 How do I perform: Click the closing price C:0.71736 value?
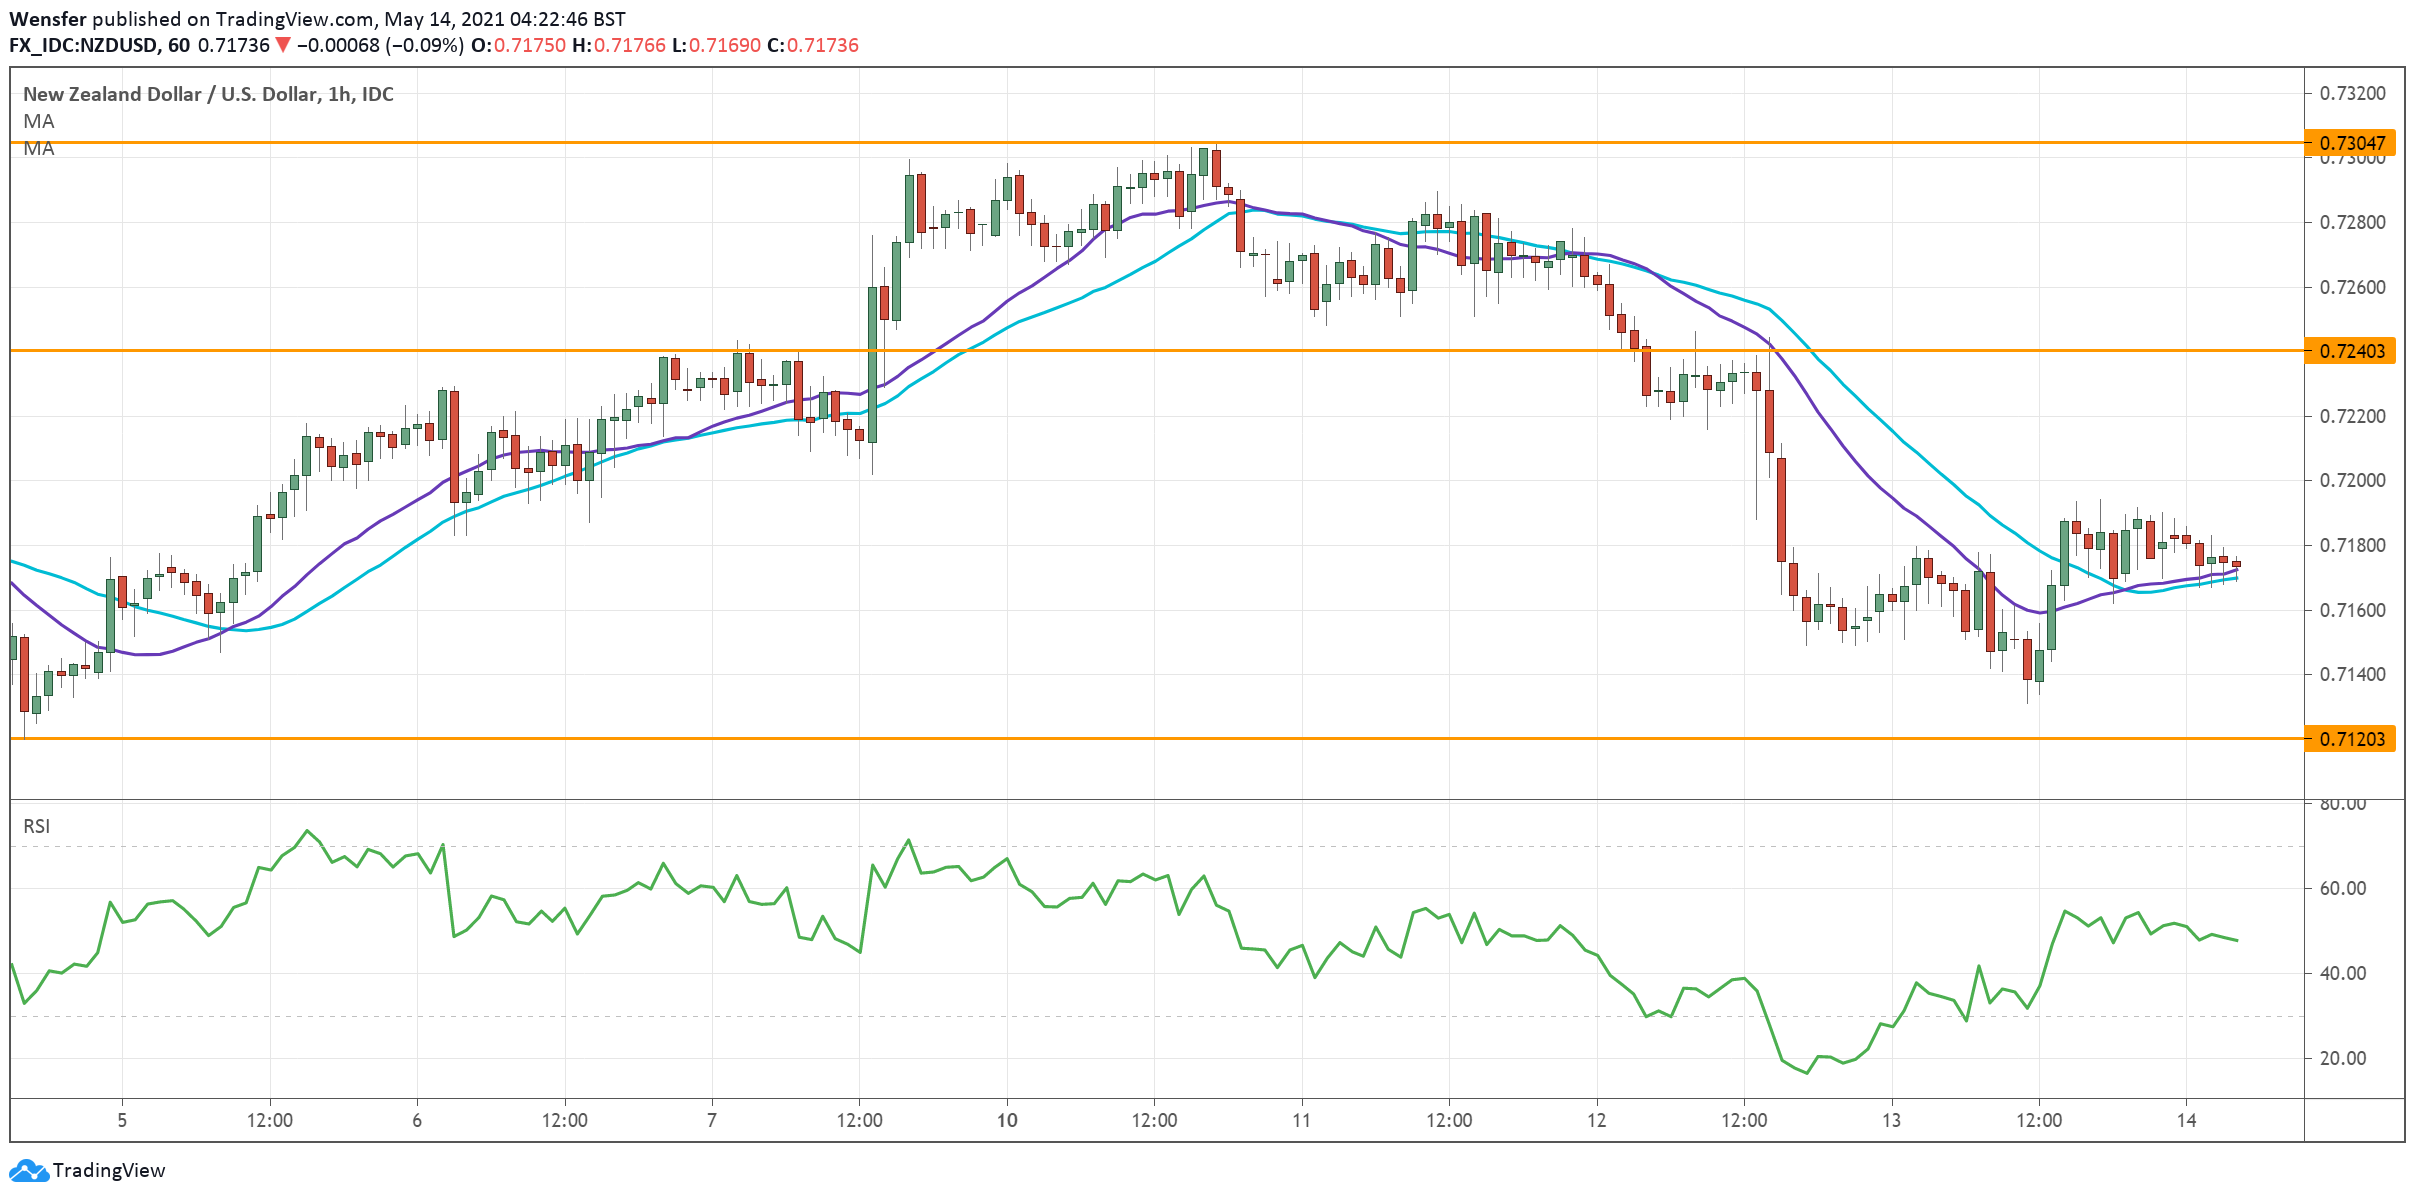[813, 45]
